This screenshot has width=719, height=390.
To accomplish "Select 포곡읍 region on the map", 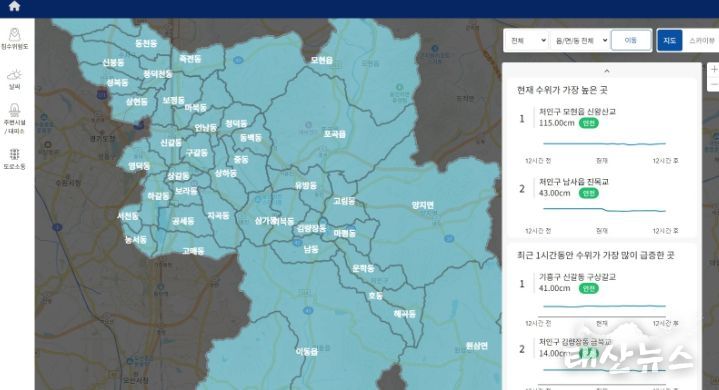I will (334, 134).
